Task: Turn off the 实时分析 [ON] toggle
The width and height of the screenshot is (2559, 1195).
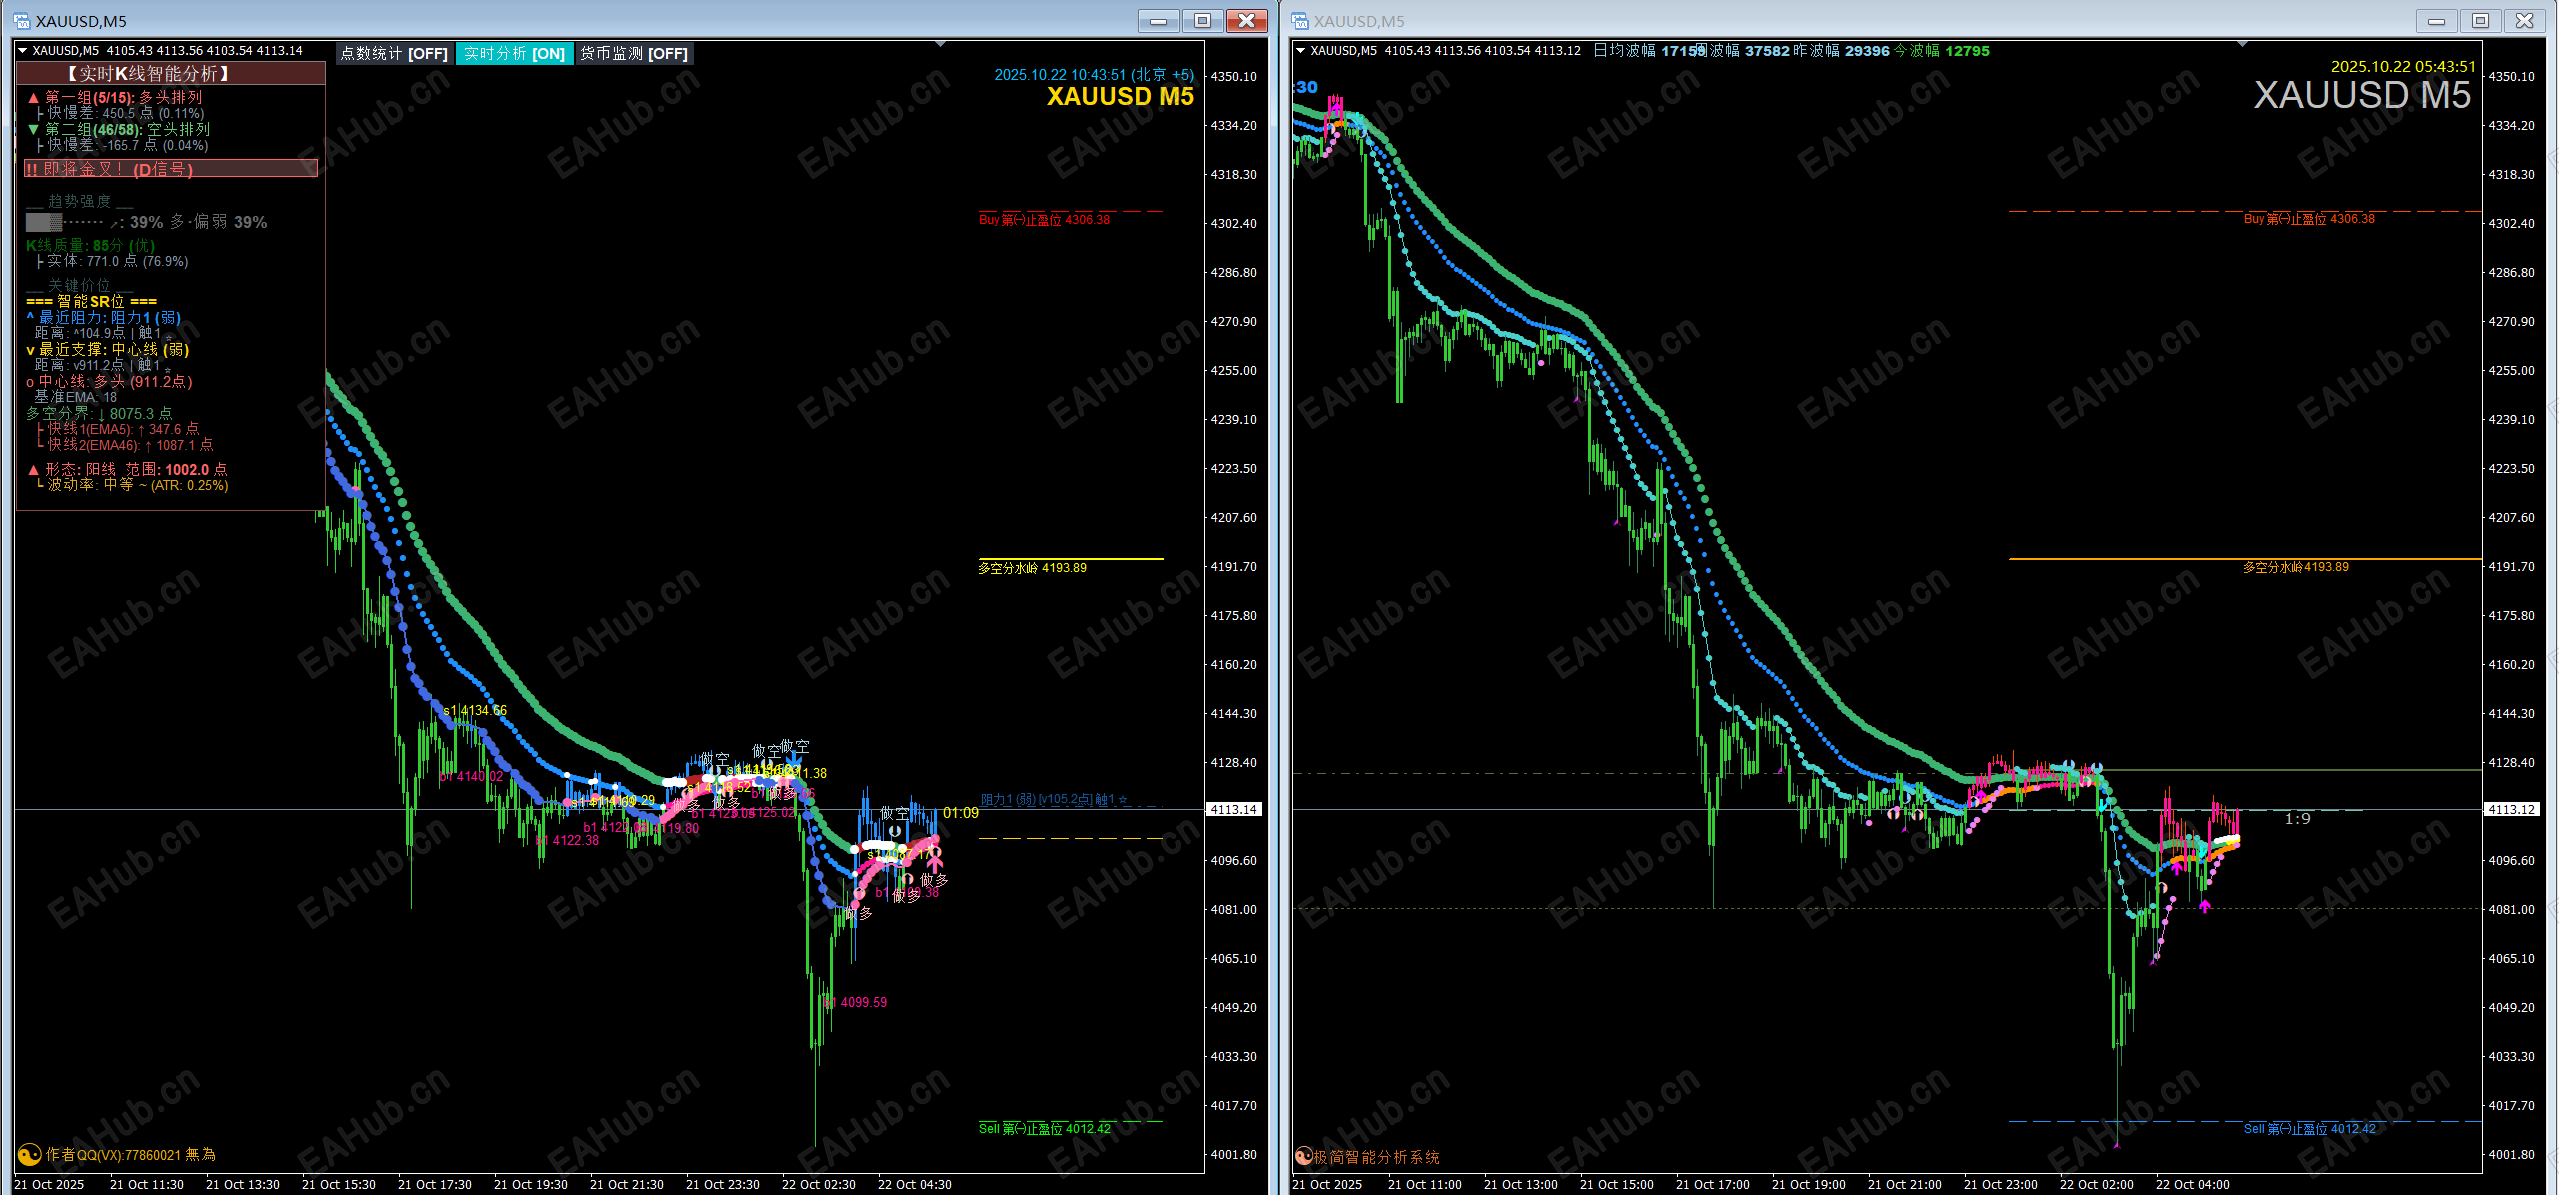Action: coord(514,54)
